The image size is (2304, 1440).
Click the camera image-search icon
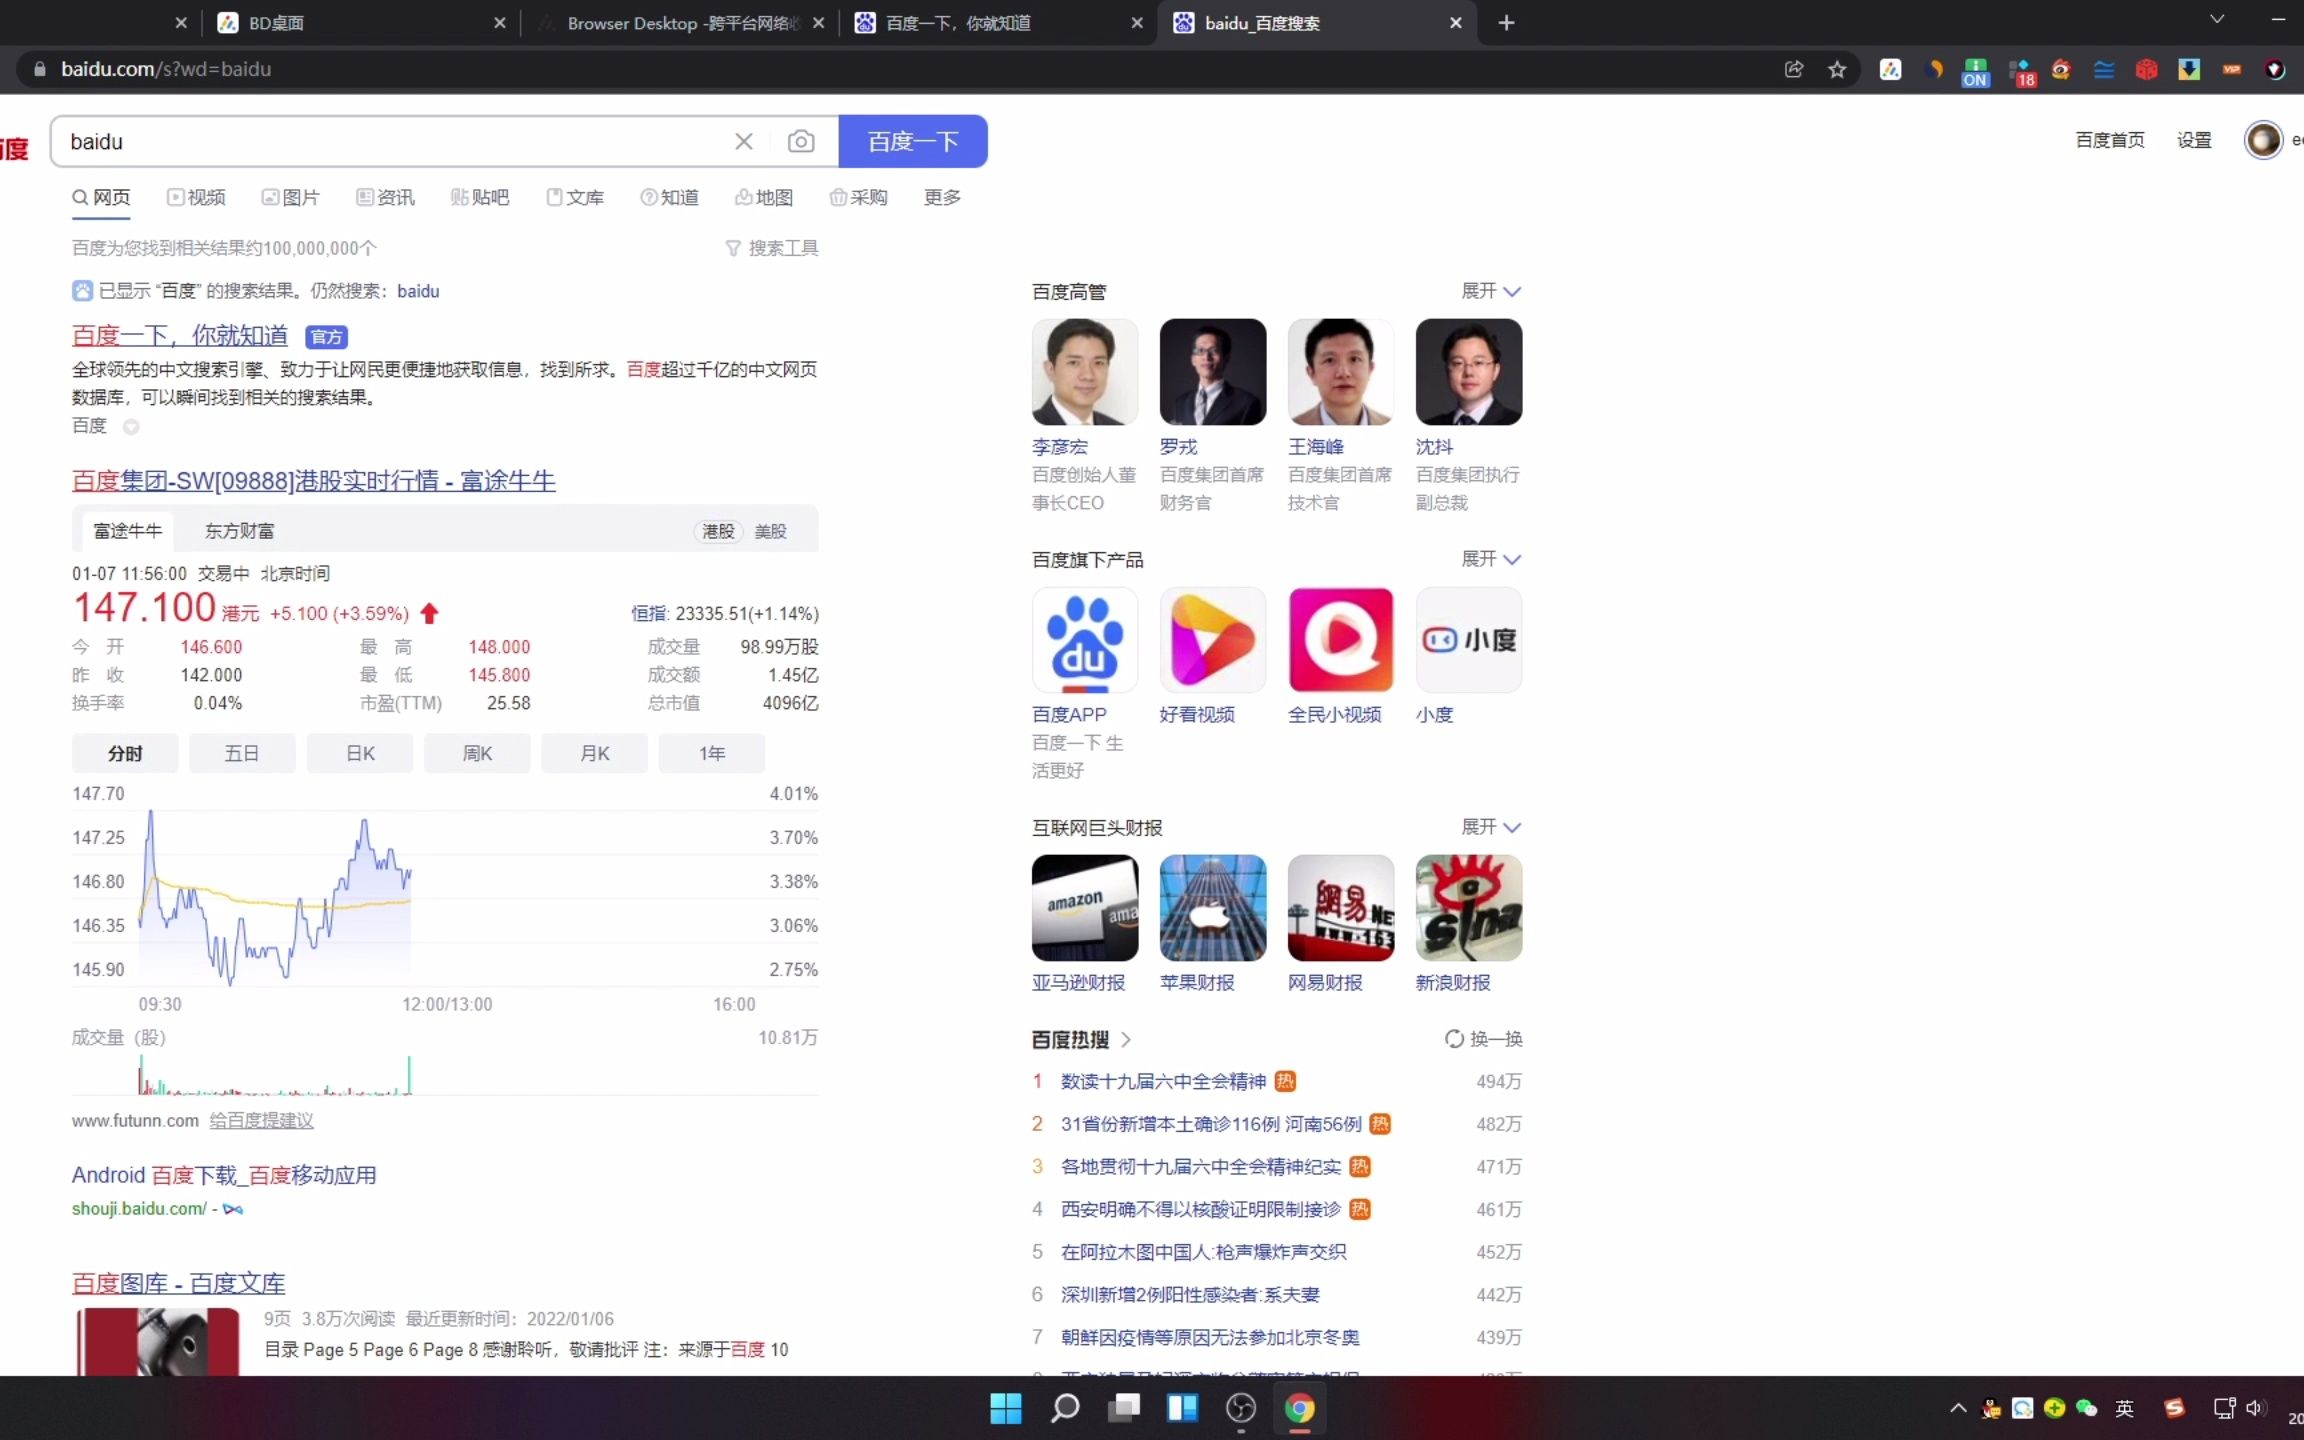pos(800,141)
